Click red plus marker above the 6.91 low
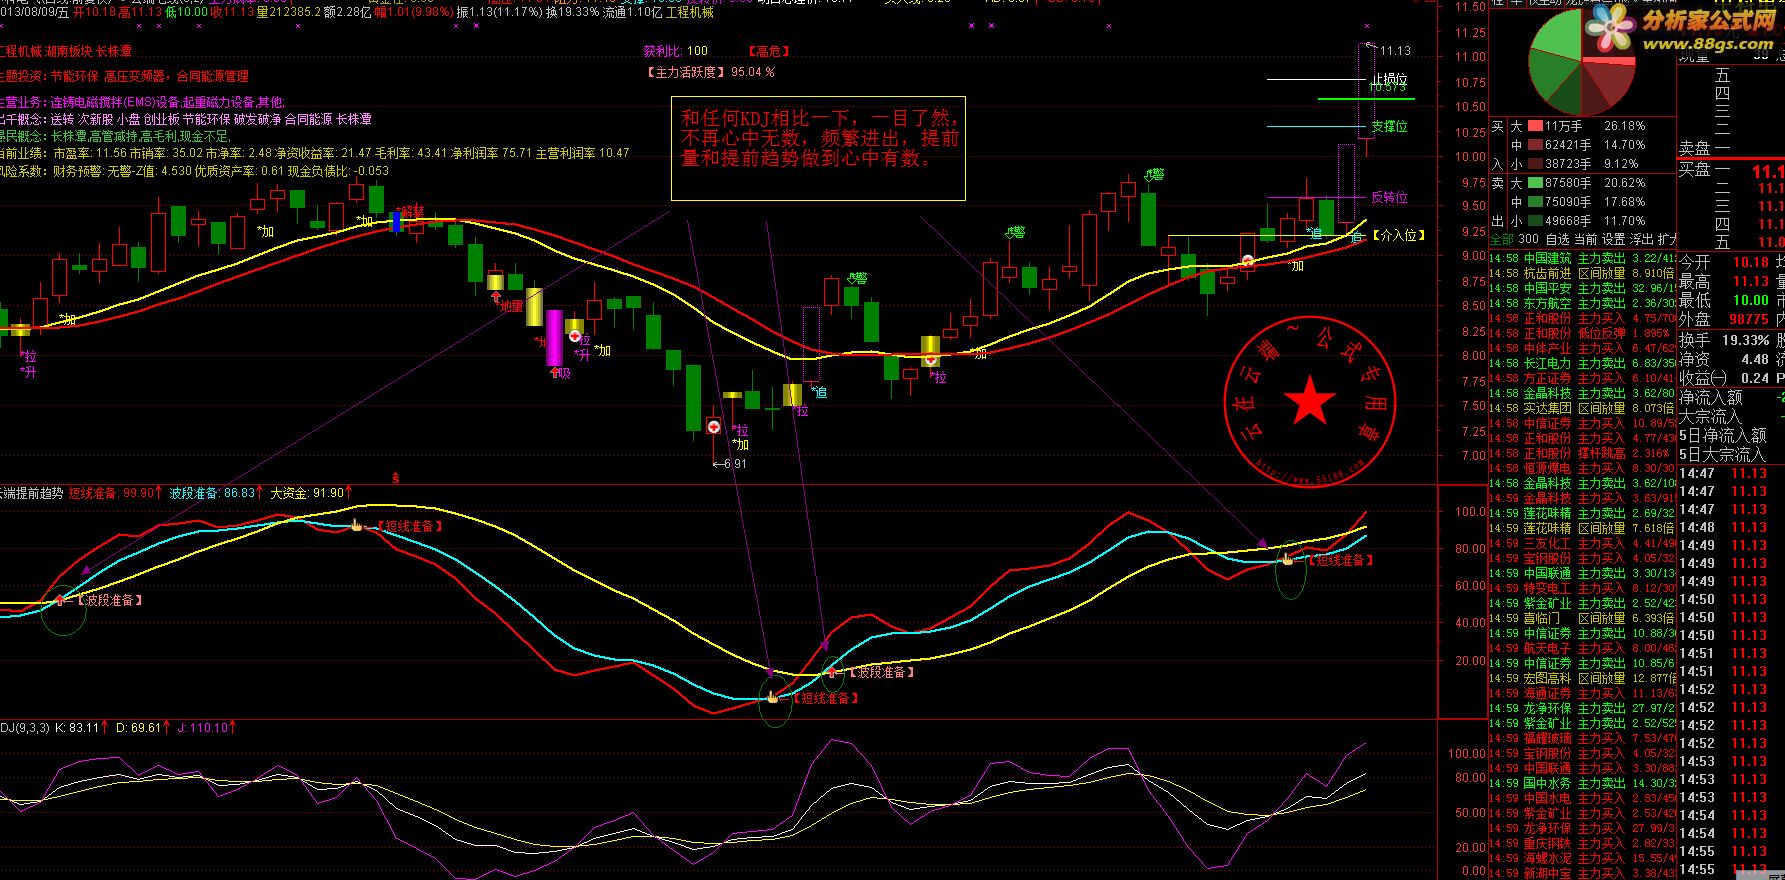1785x880 pixels. [x=714, y=427]
